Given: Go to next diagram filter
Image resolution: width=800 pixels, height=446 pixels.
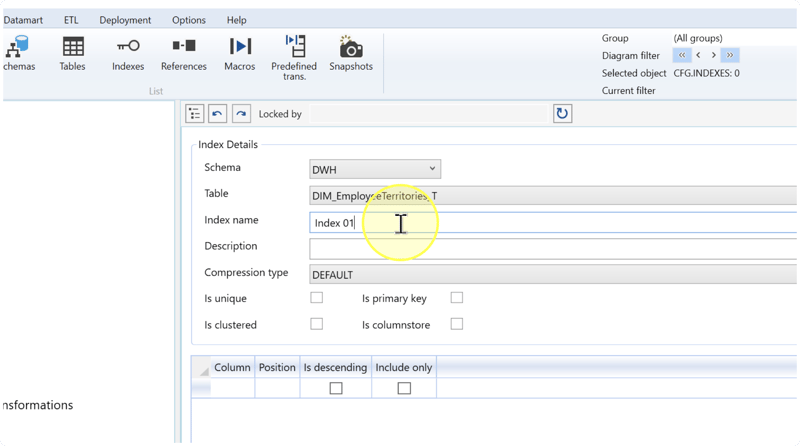Looking at the screenshot, I should [714, 55].
